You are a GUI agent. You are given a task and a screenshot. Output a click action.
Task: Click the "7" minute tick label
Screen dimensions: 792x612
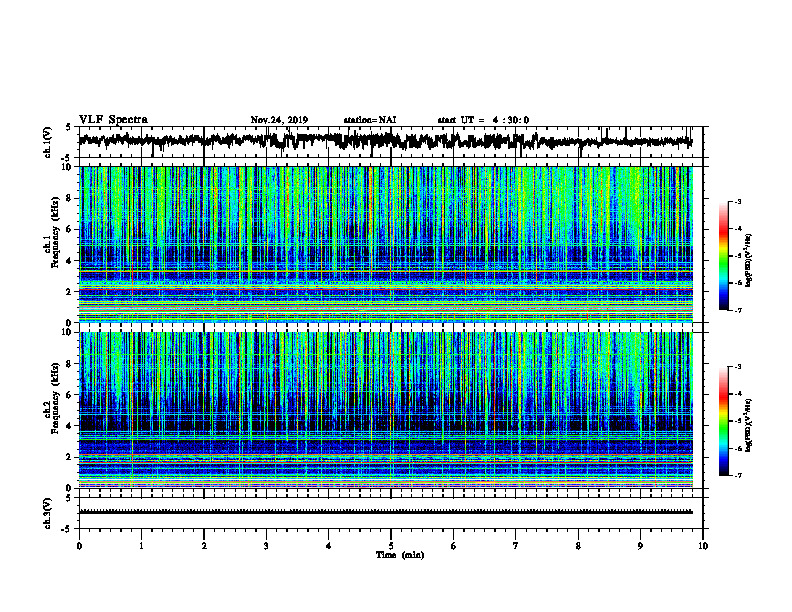point(516,546)
